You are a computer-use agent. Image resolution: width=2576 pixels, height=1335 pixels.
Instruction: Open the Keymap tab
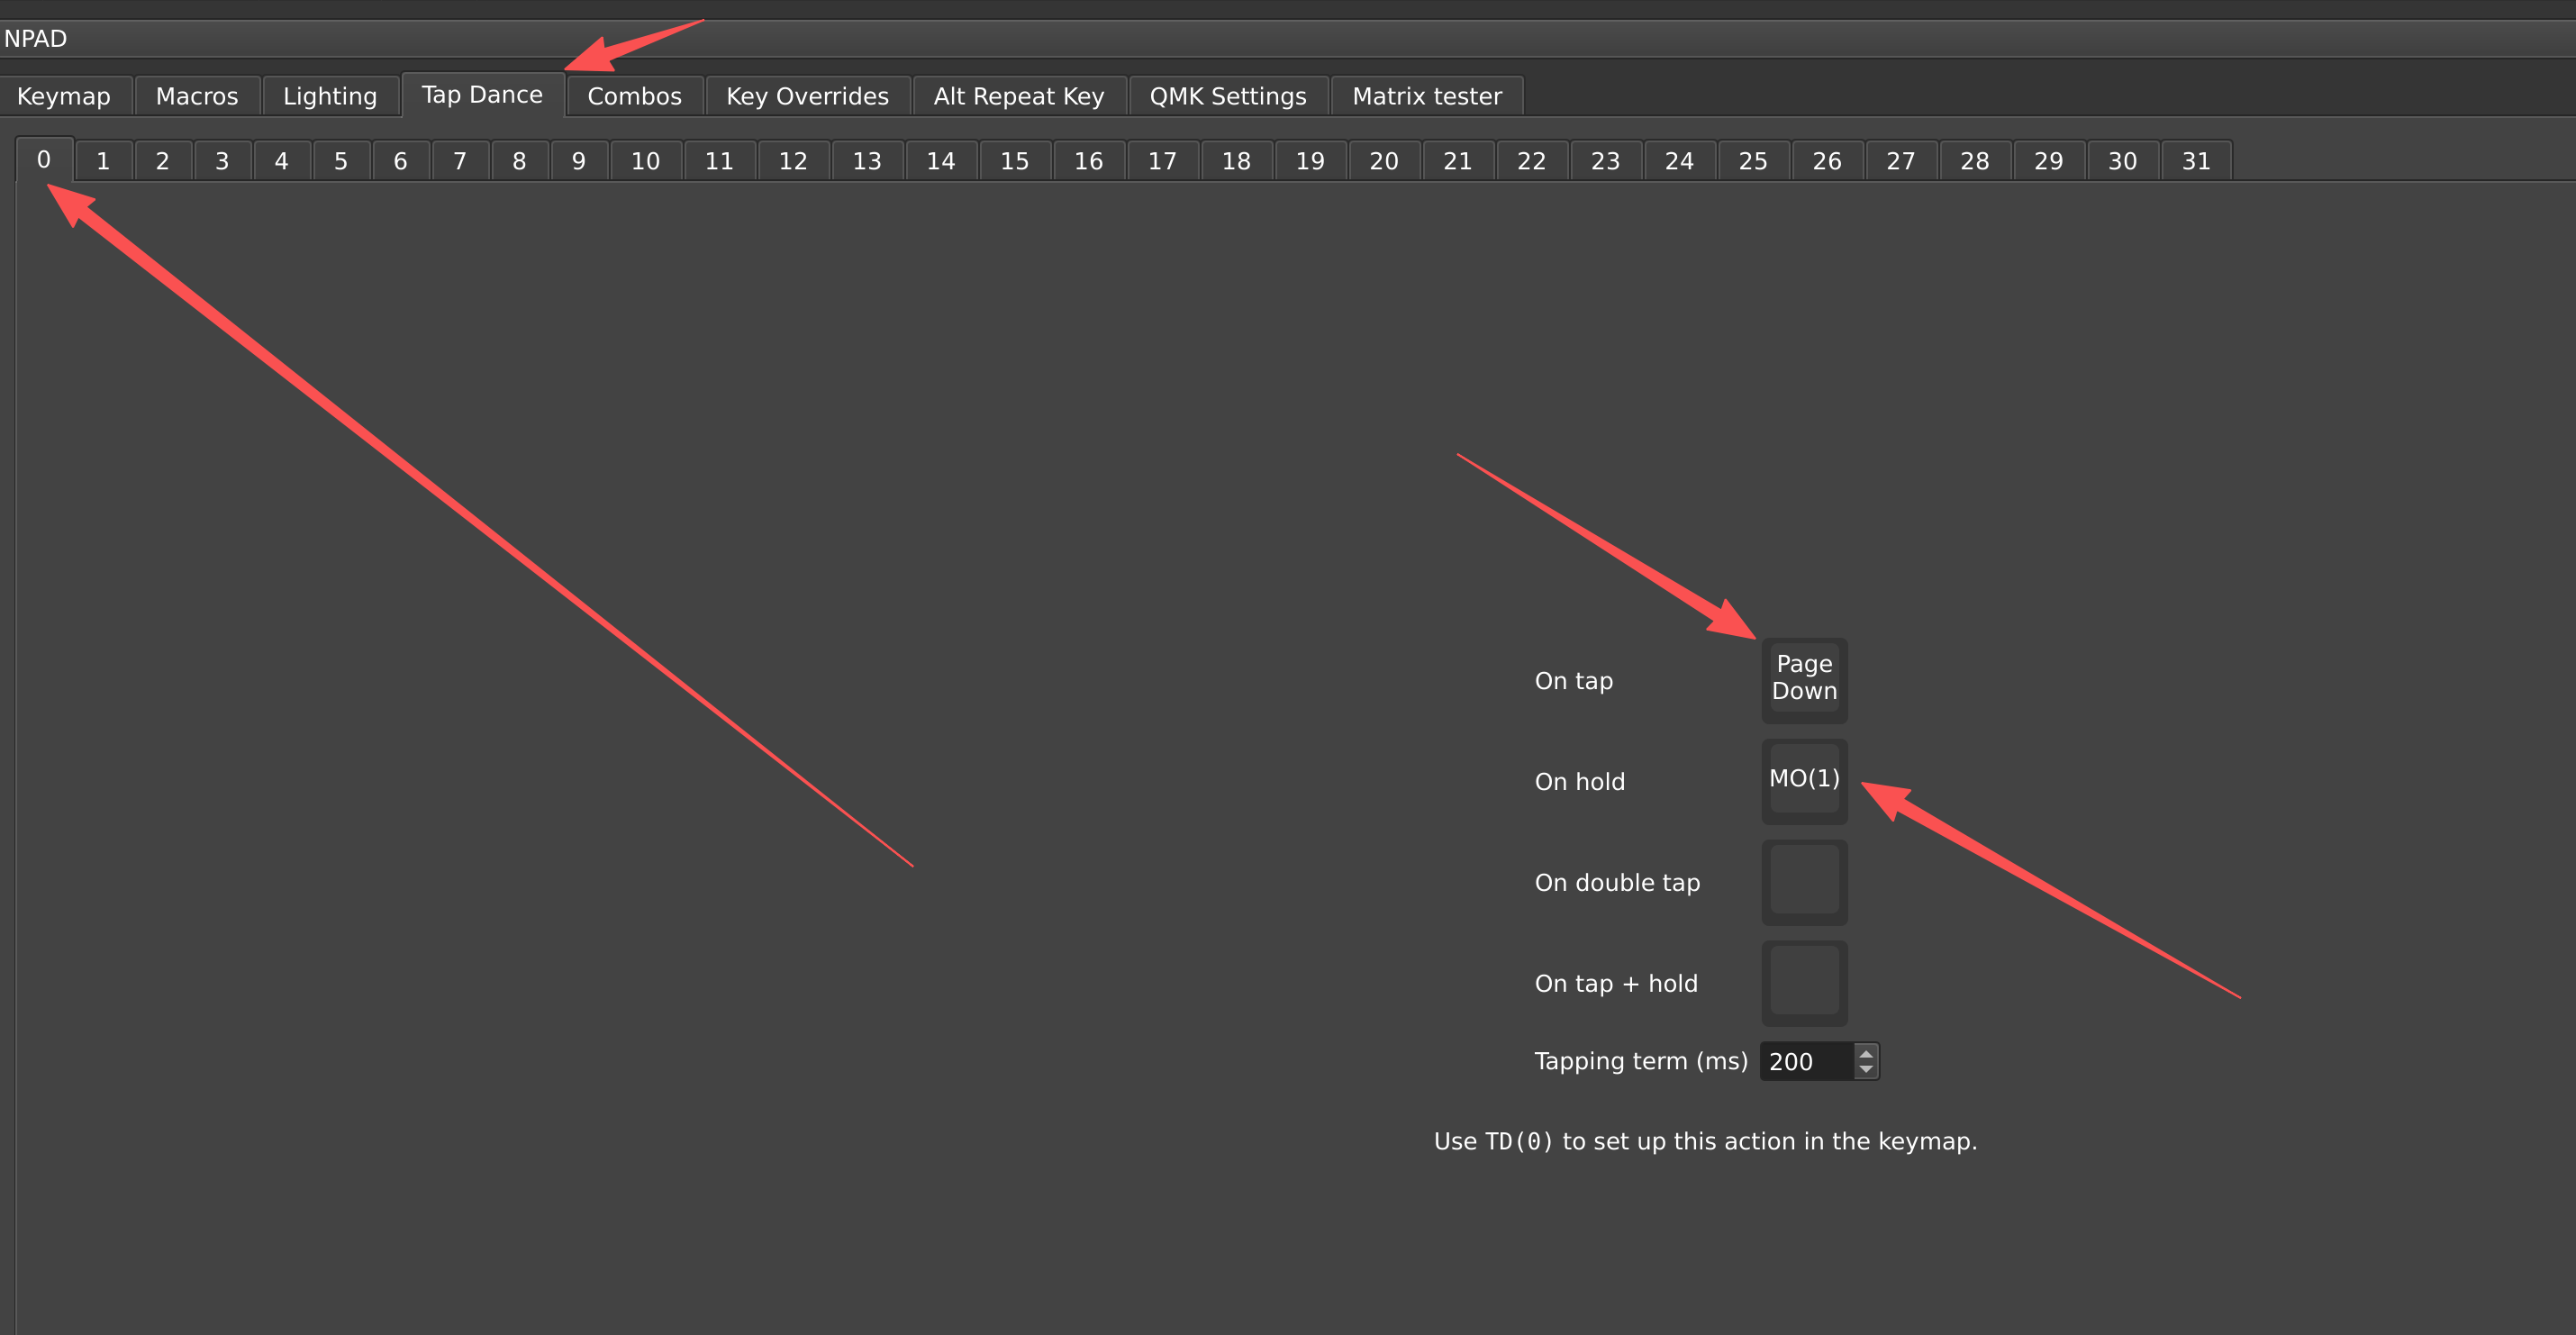click(64, 96)
